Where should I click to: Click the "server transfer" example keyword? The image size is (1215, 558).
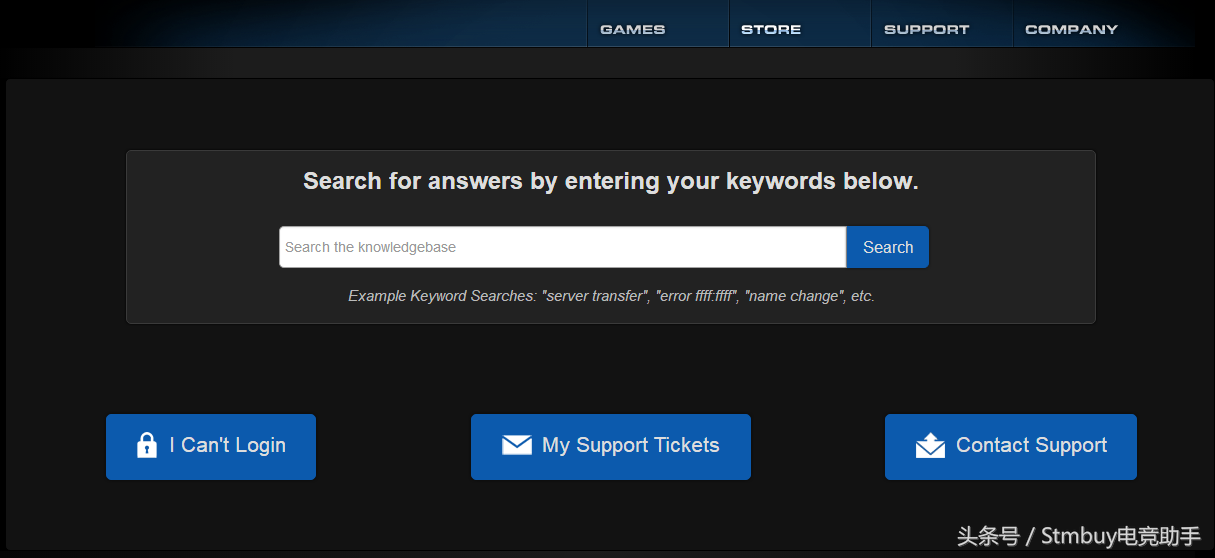[x=594, y=296]
